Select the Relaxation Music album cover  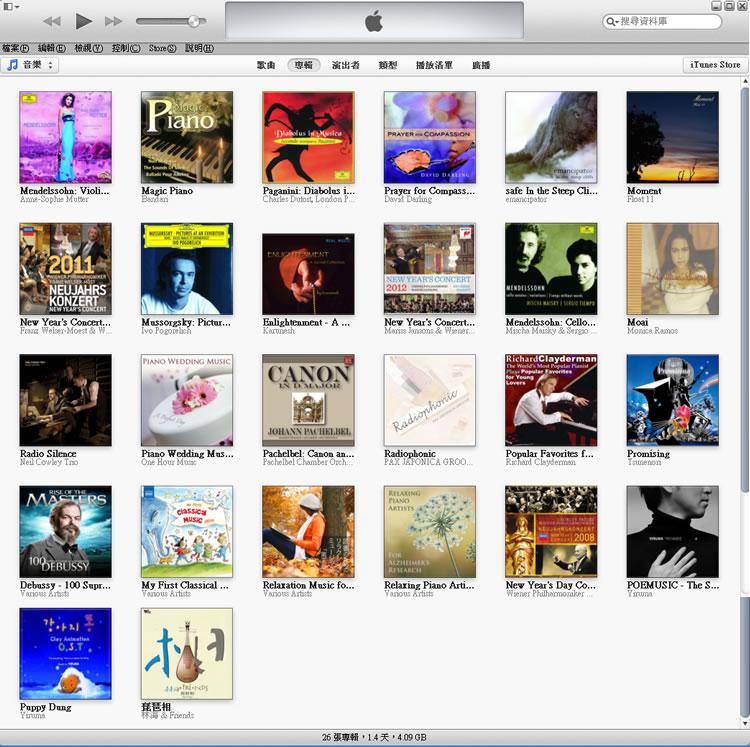coord(309,532)
